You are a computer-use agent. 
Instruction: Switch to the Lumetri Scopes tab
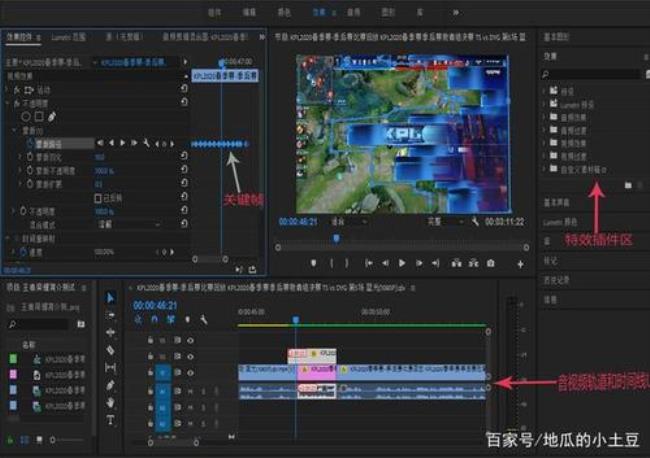68,37
